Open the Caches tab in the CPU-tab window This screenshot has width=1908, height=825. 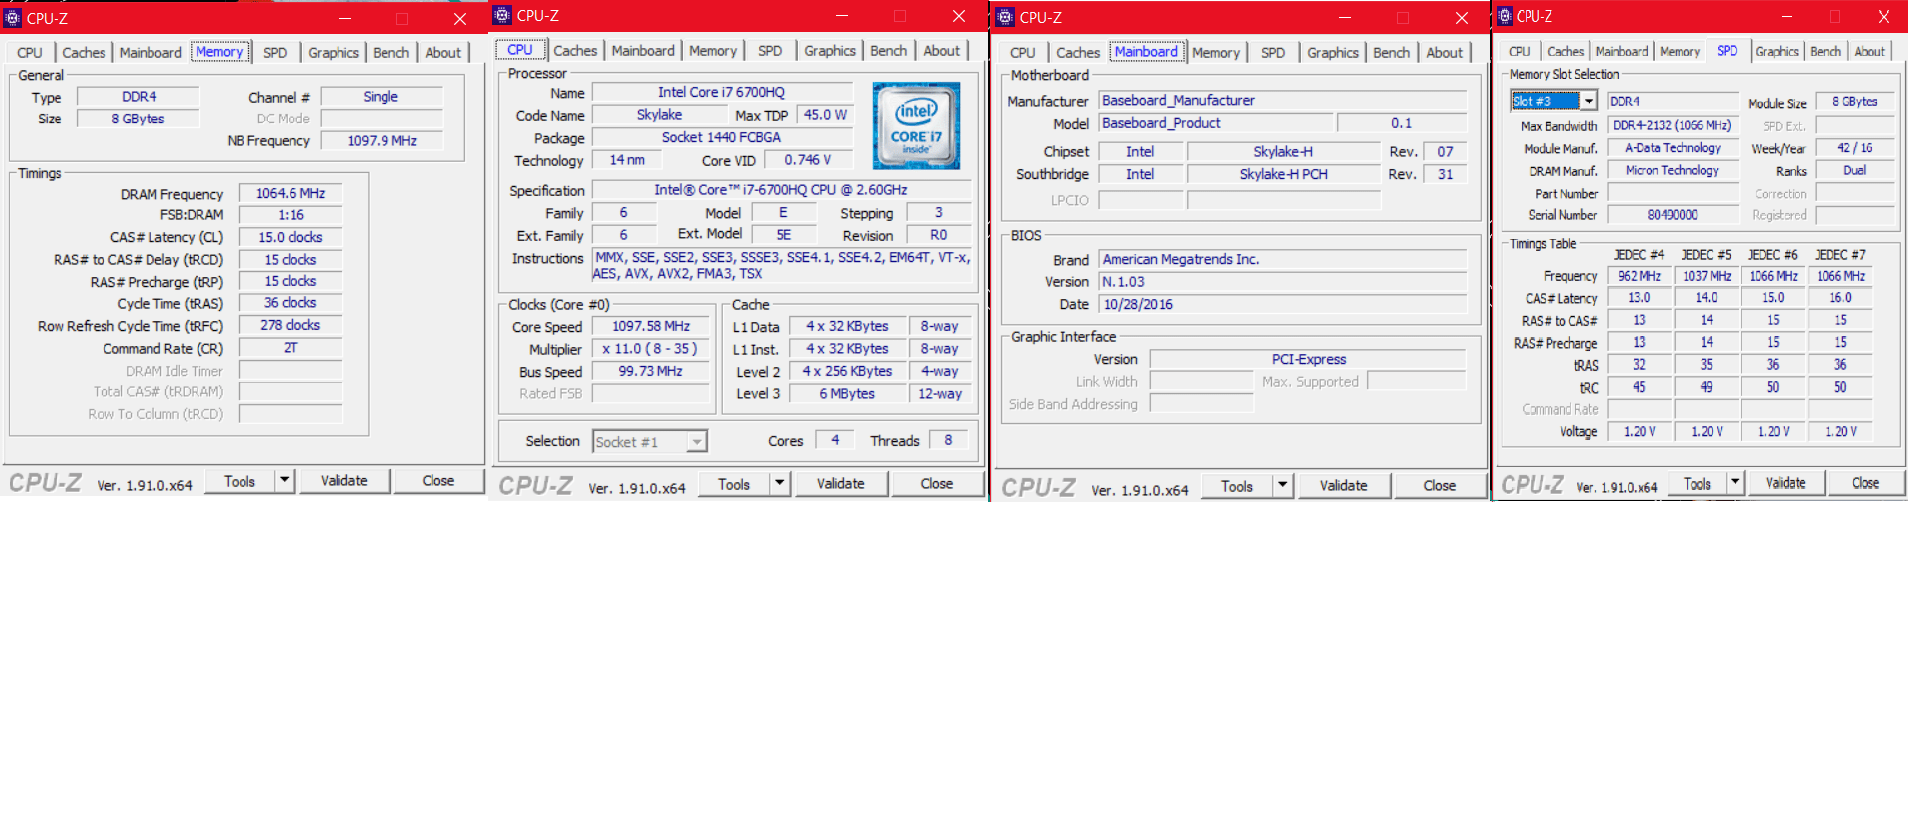[575, 51]
